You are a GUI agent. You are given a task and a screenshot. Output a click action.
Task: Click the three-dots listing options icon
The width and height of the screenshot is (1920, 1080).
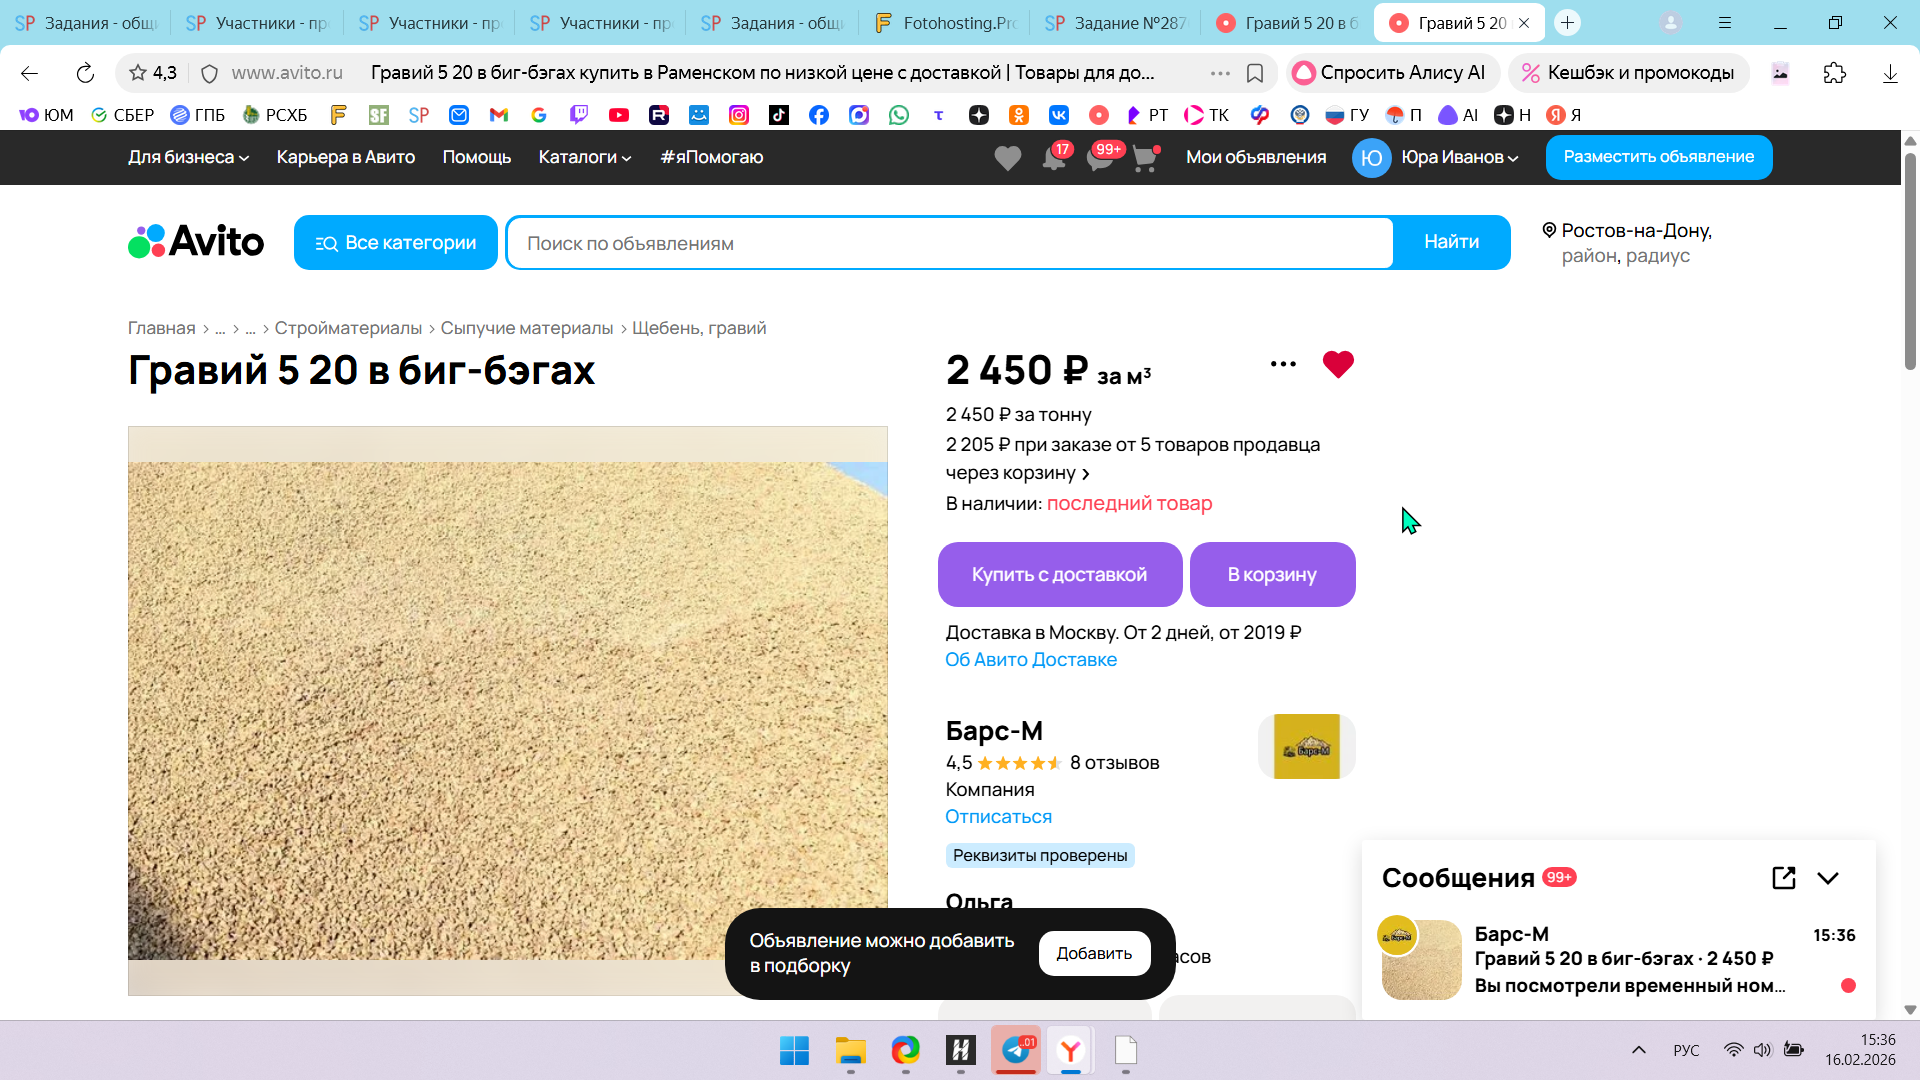pyautogui.click(x=1283, y=364)
